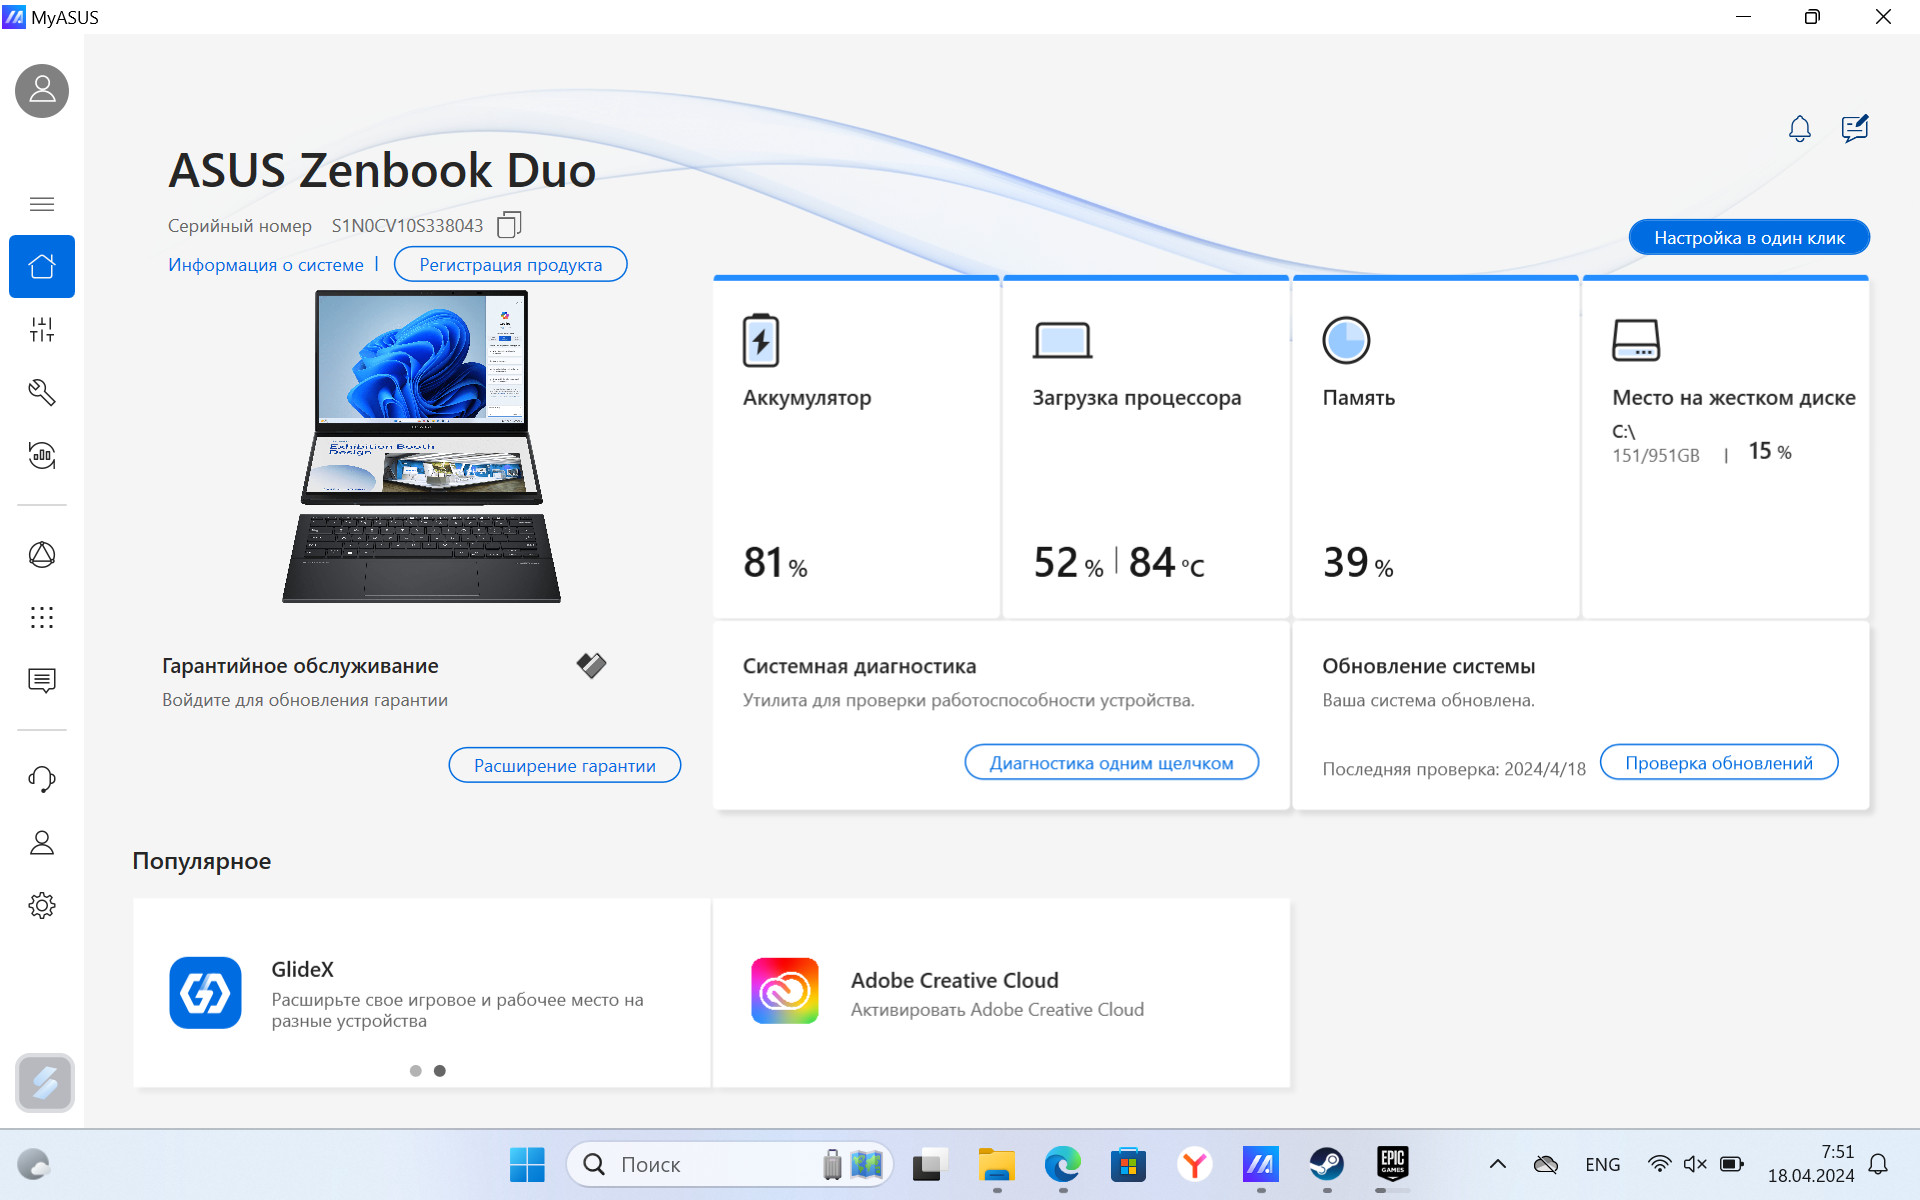Open the notifications bell in MyASUS
The image size is (1920, 1200).
(1800, 129)
